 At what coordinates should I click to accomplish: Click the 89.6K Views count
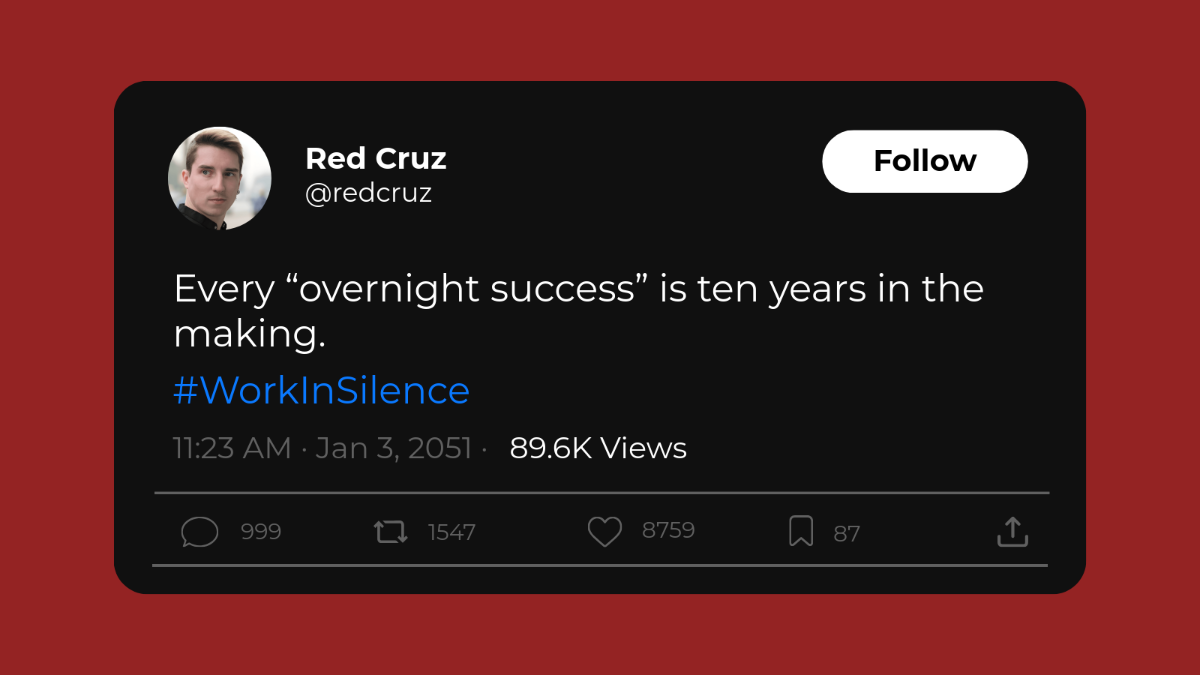click(598, 448)
